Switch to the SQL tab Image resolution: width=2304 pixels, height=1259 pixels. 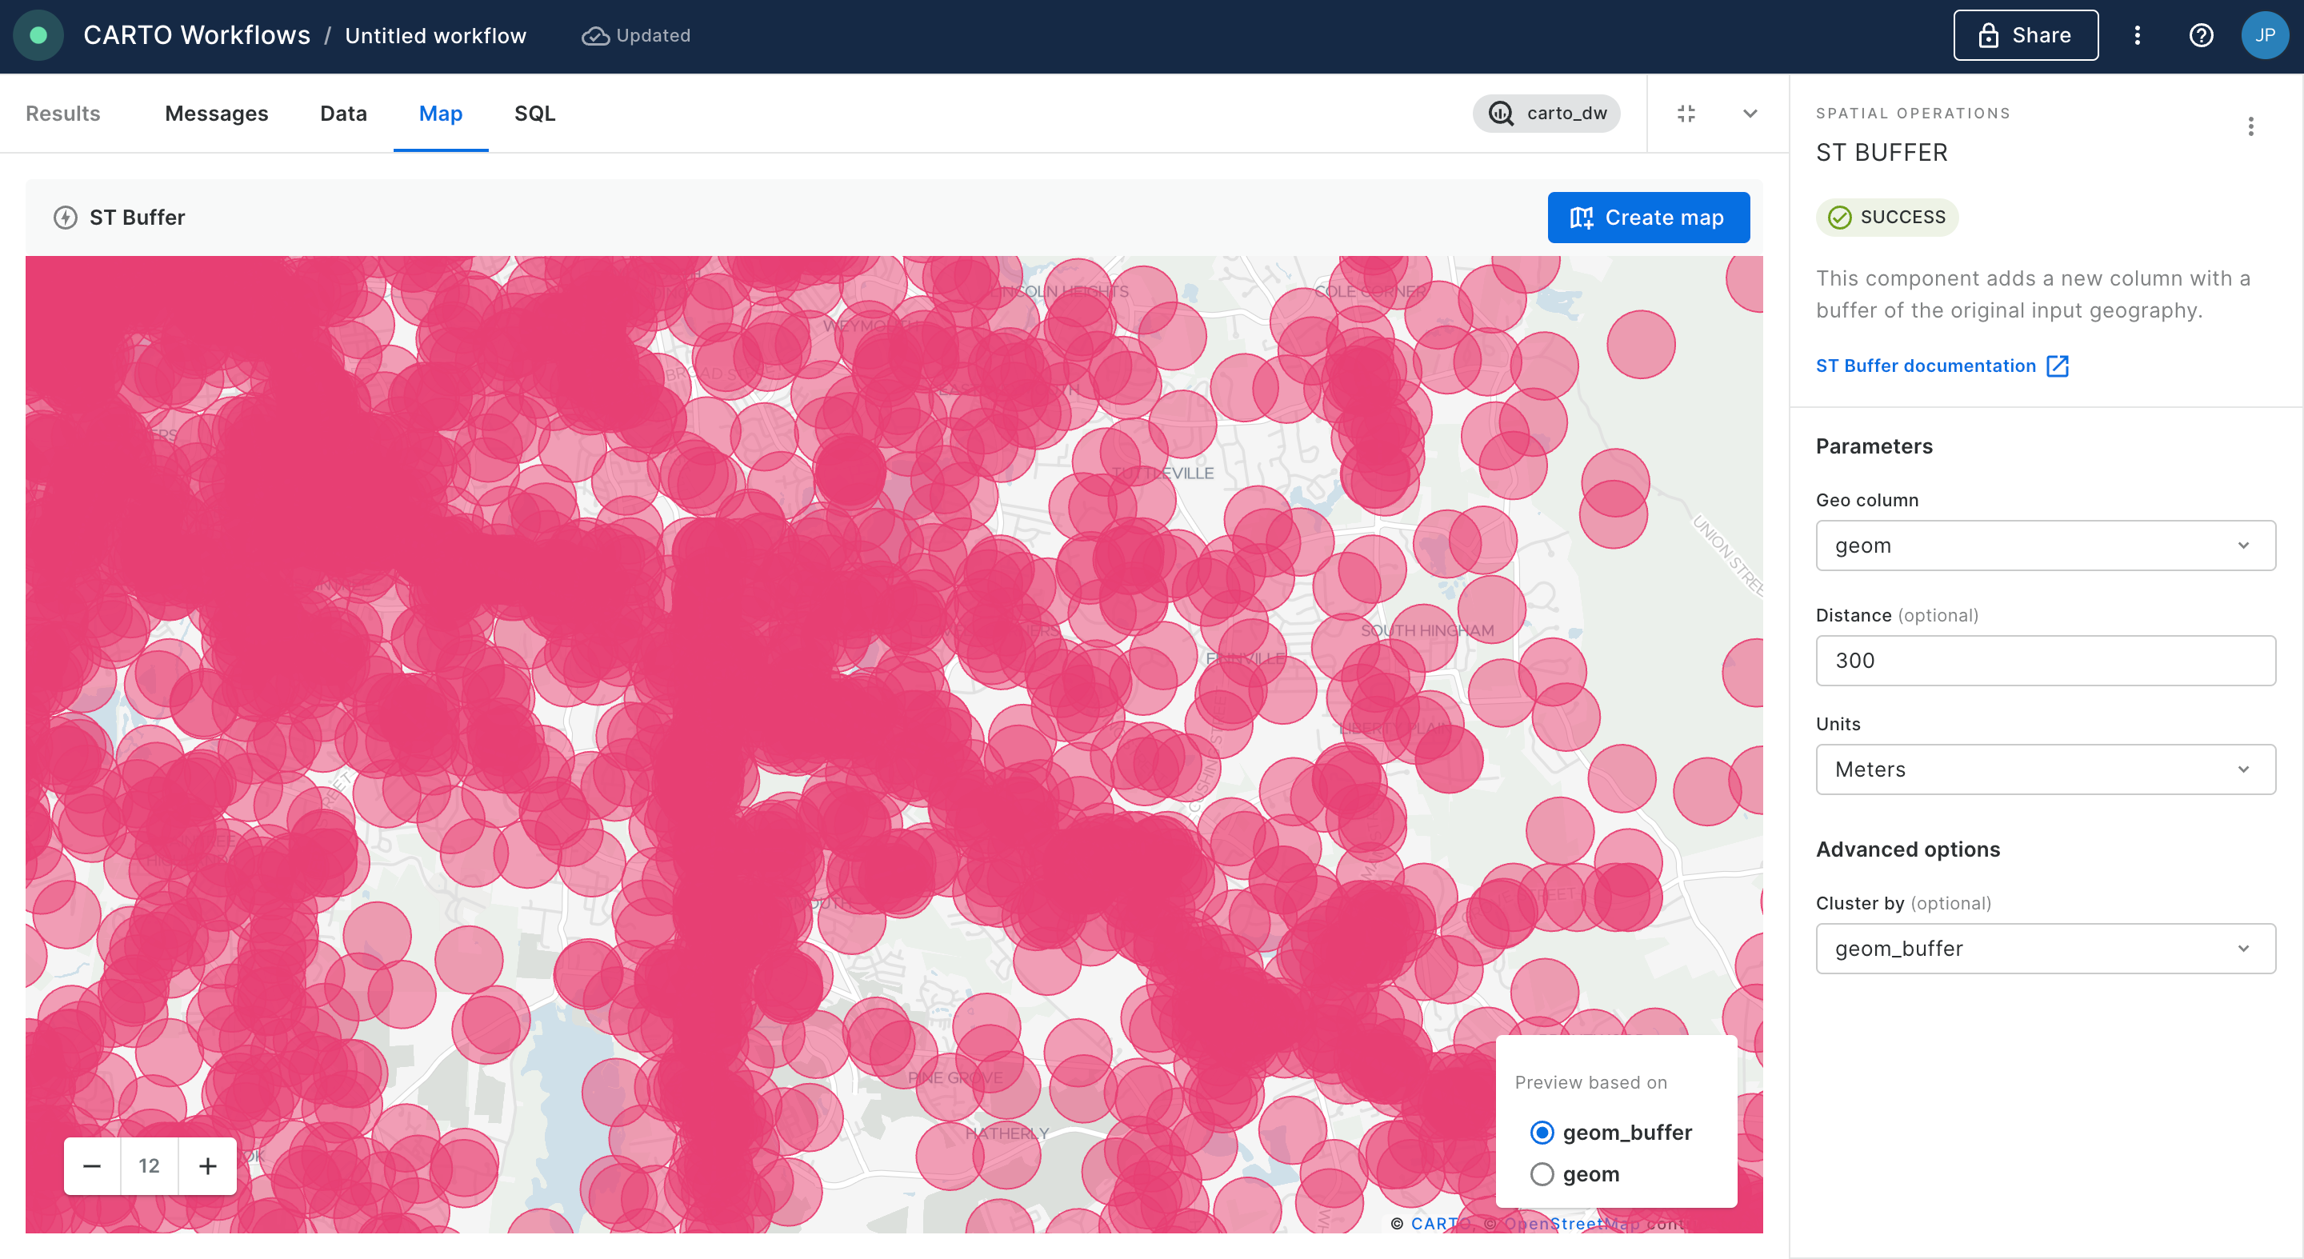click(x=534, y=114)
